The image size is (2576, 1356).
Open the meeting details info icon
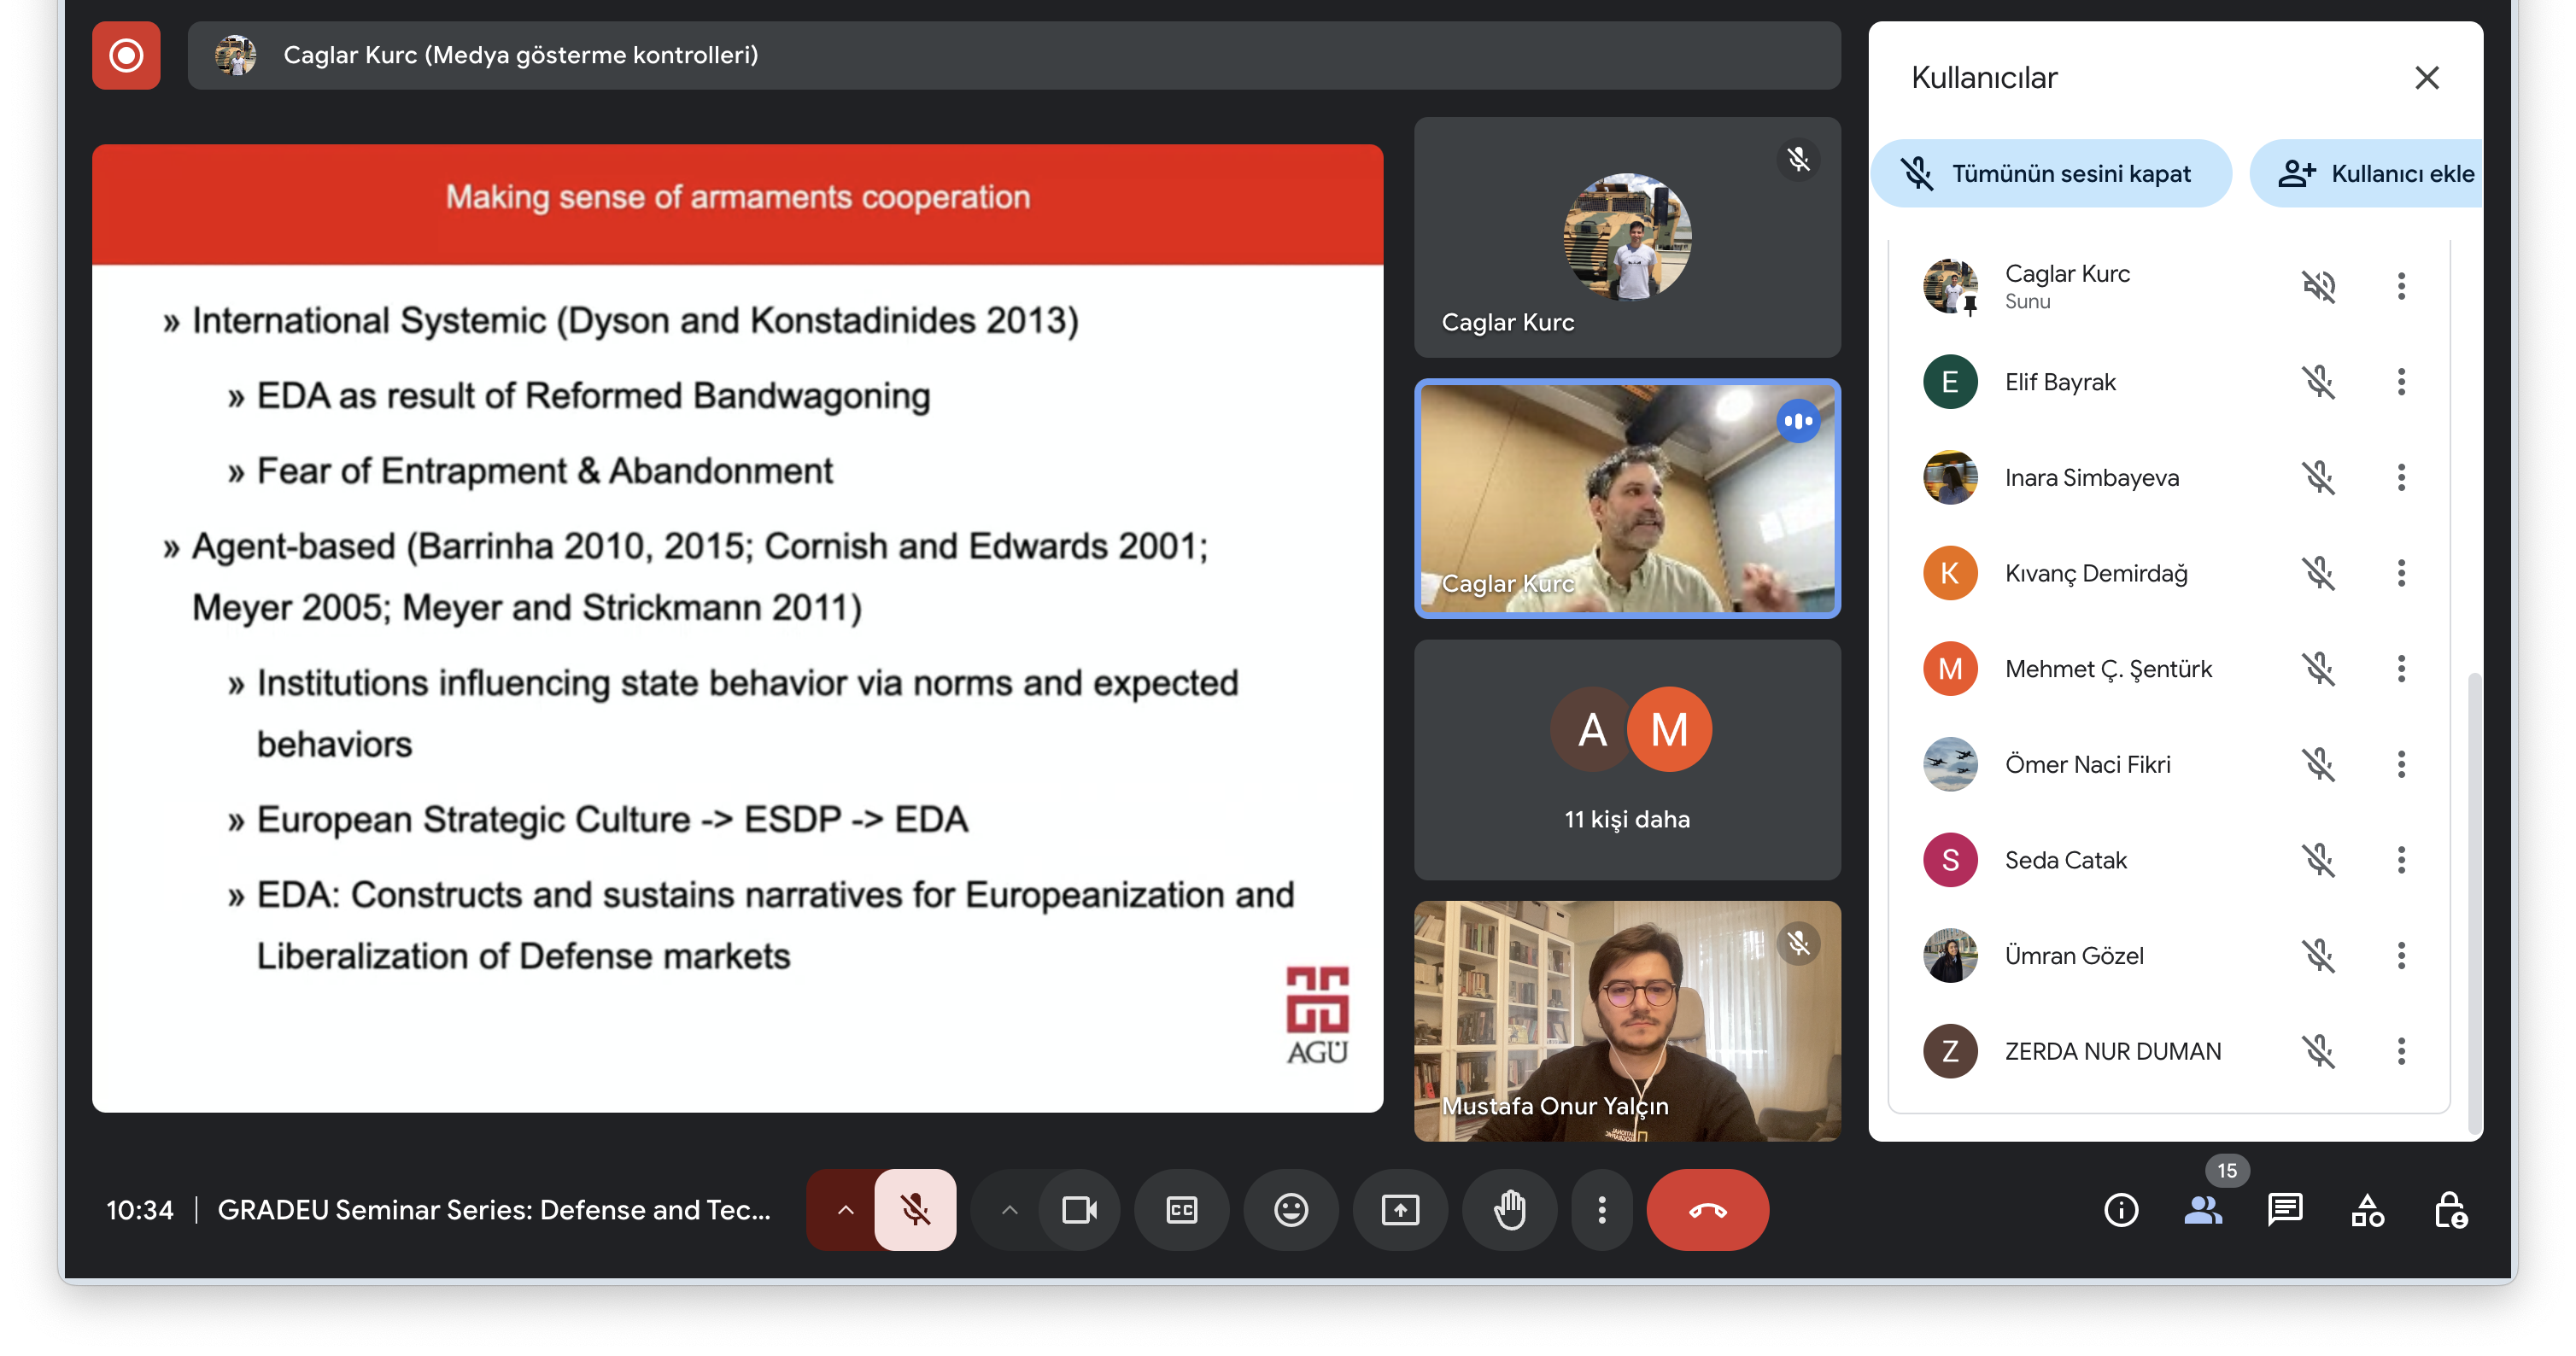coord(2120,1210)
